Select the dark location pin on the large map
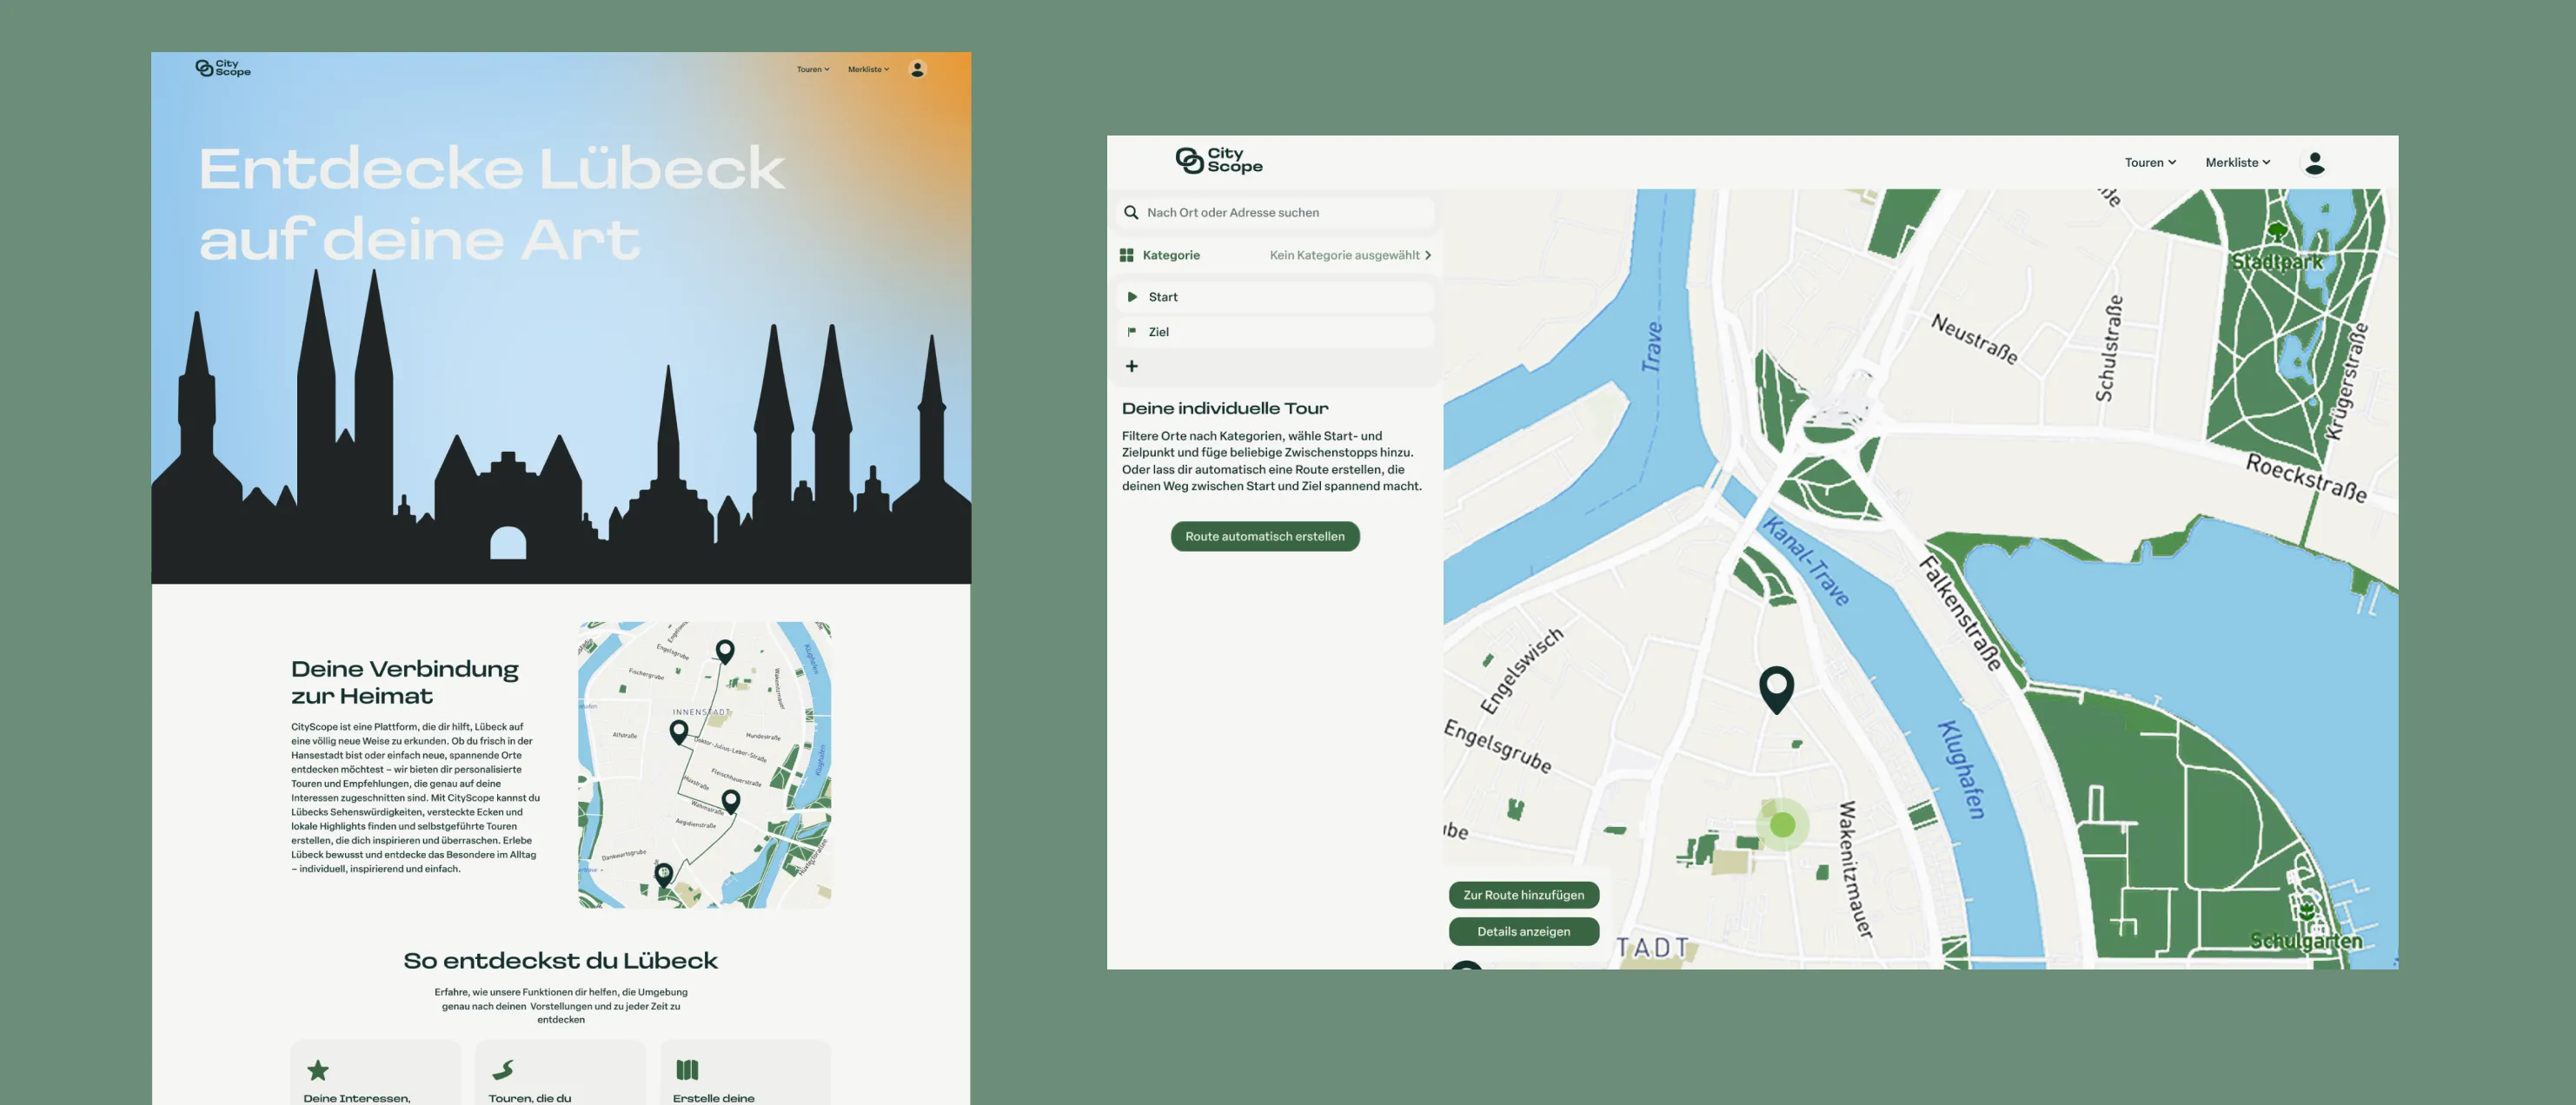This screenshot has height=1105, width=2576. click(1776, 689)
